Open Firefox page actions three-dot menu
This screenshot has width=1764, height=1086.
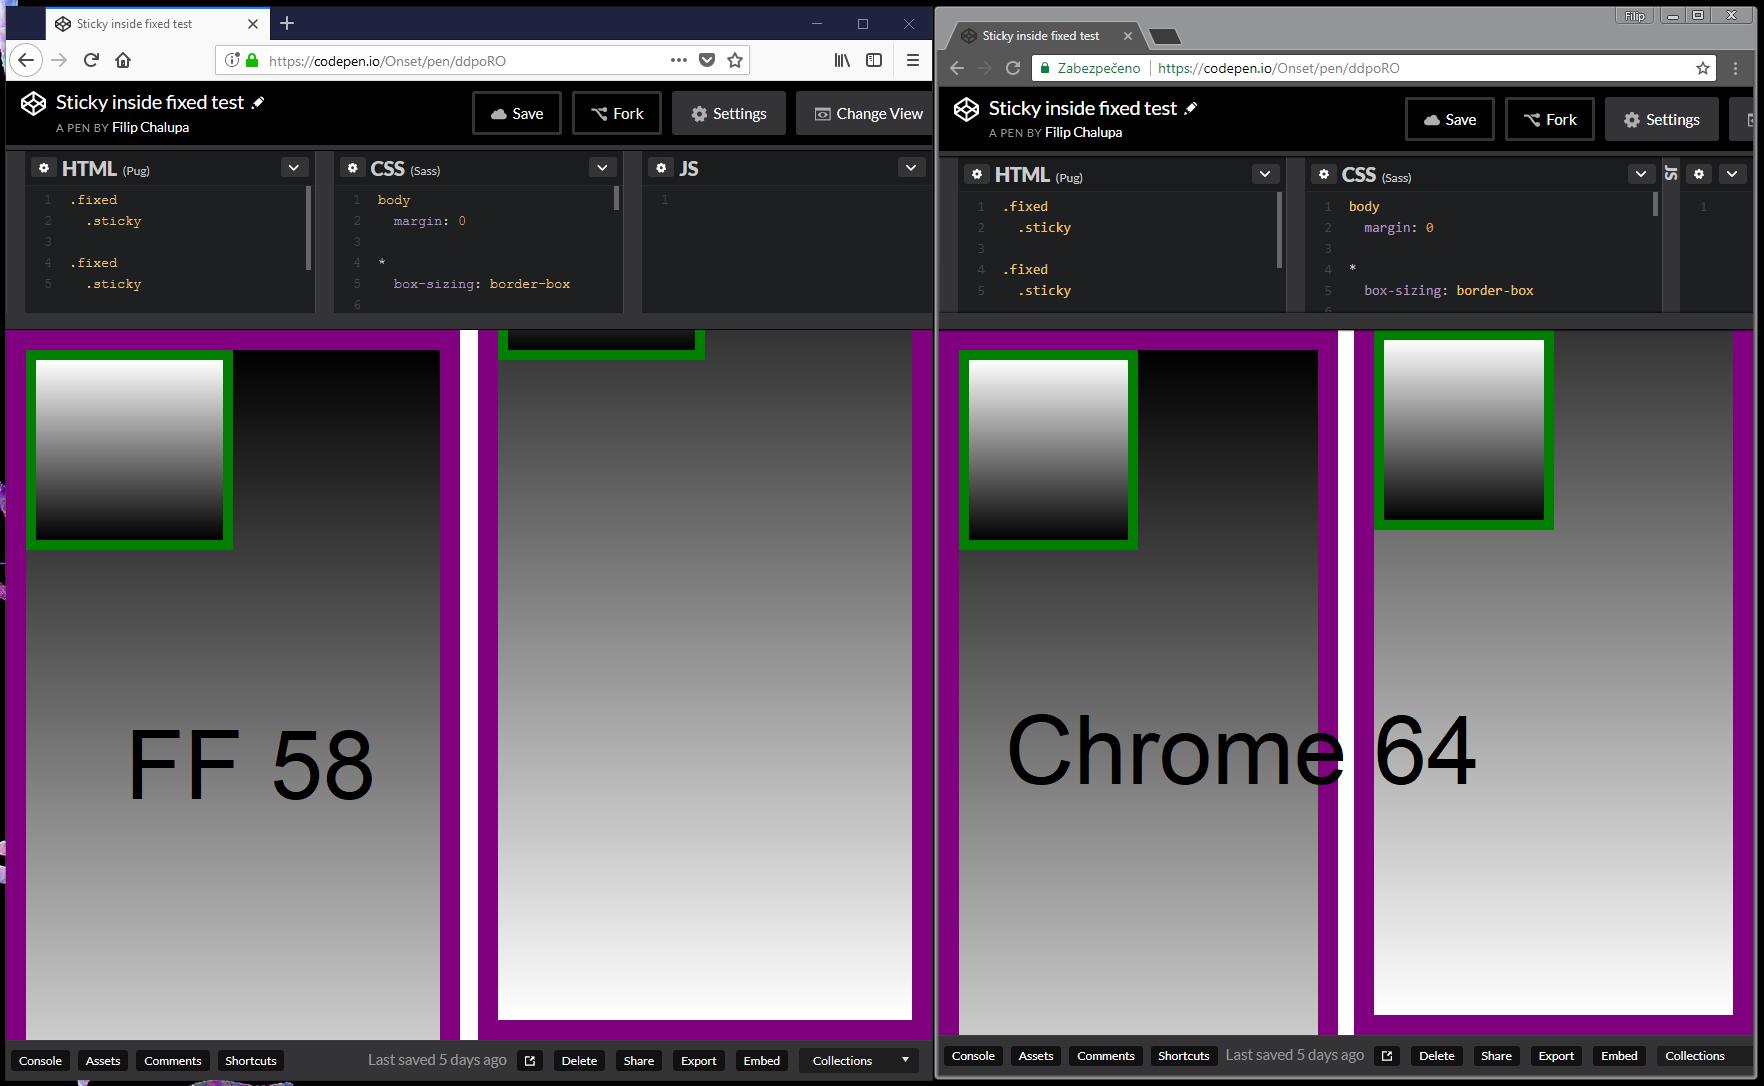pos(678,60)
